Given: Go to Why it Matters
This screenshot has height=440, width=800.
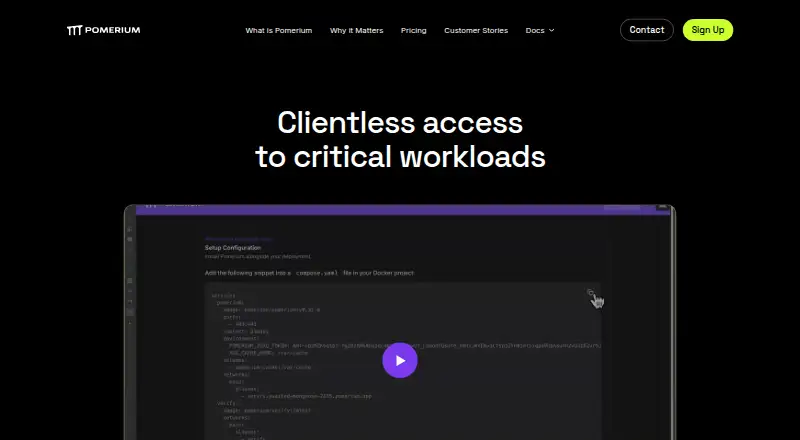Looking at the screenshot, I should pyautogui.click(x=356, y=31).
